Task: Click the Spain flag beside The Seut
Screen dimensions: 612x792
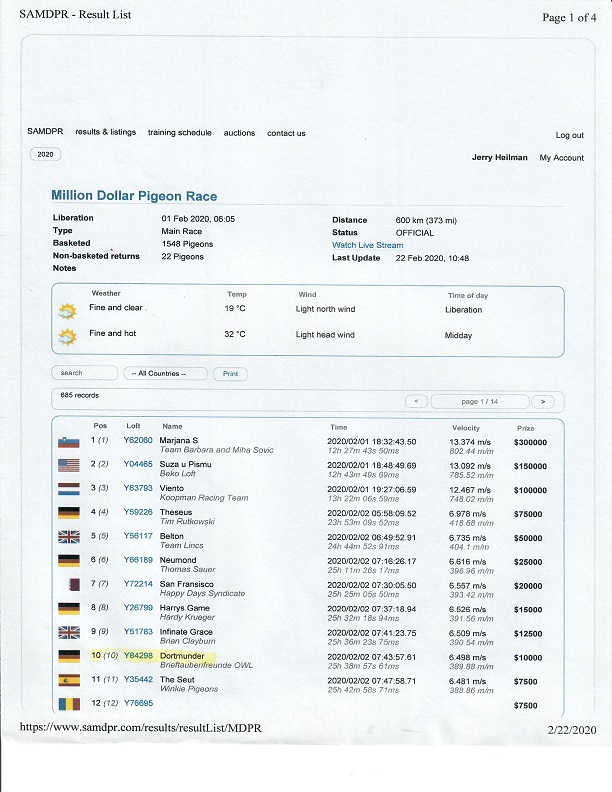Action: (x=69, y=682)
